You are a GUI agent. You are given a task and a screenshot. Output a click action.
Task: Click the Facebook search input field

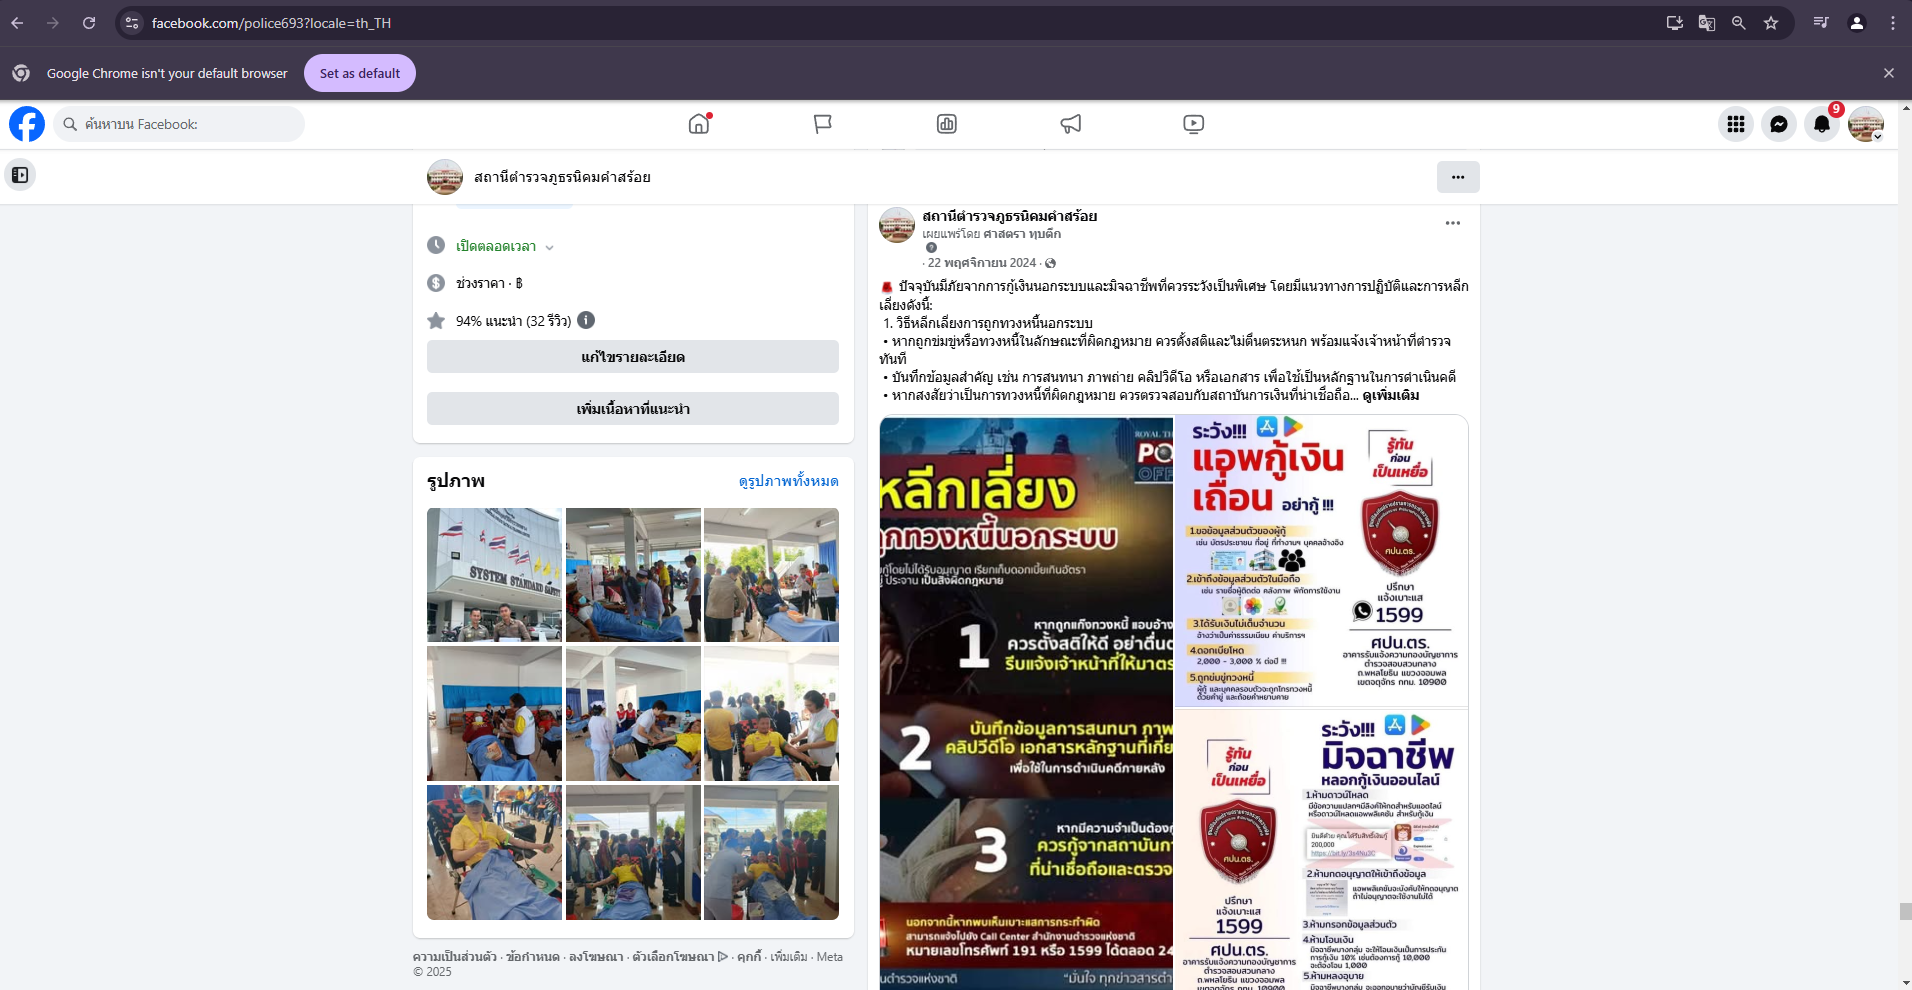(x=180, y=124)
